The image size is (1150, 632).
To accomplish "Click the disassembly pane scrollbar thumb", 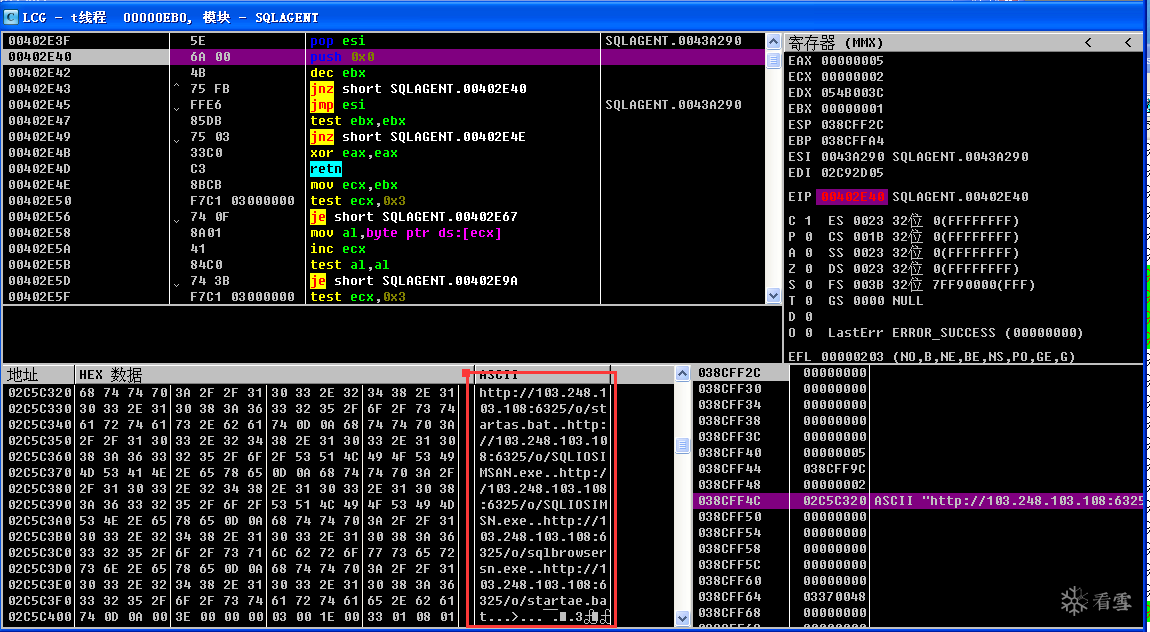I will (x=773, y=59).
